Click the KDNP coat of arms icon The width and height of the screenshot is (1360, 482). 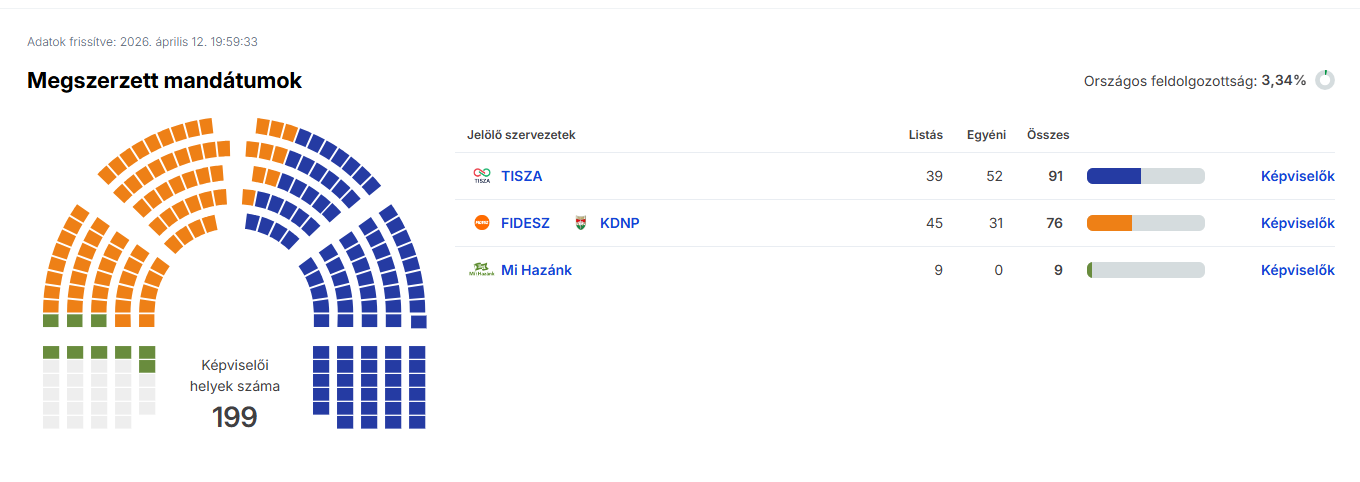tap(581, 223)
